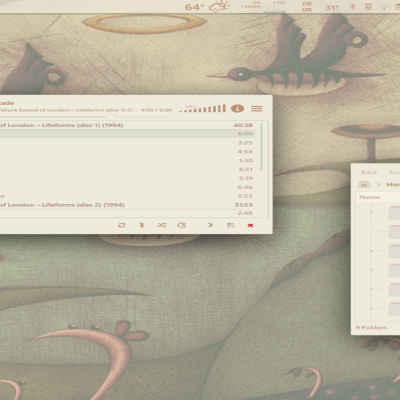The width and height of the screenshot is (400, 400).
Task: Expand the fourth folder row in file manager
Action: (371, 270)
